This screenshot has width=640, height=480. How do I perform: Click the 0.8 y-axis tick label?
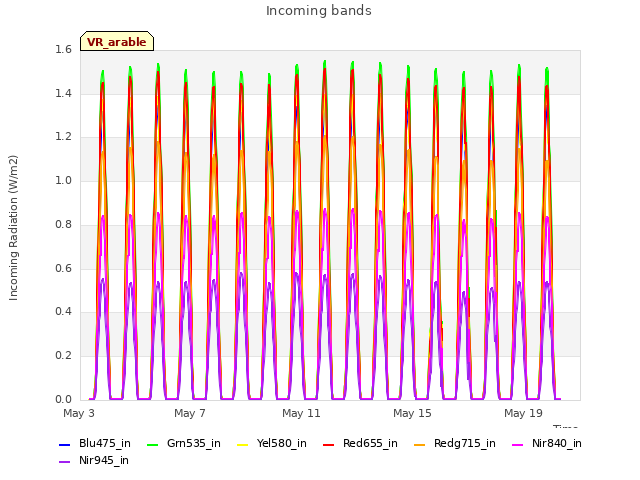63,224
